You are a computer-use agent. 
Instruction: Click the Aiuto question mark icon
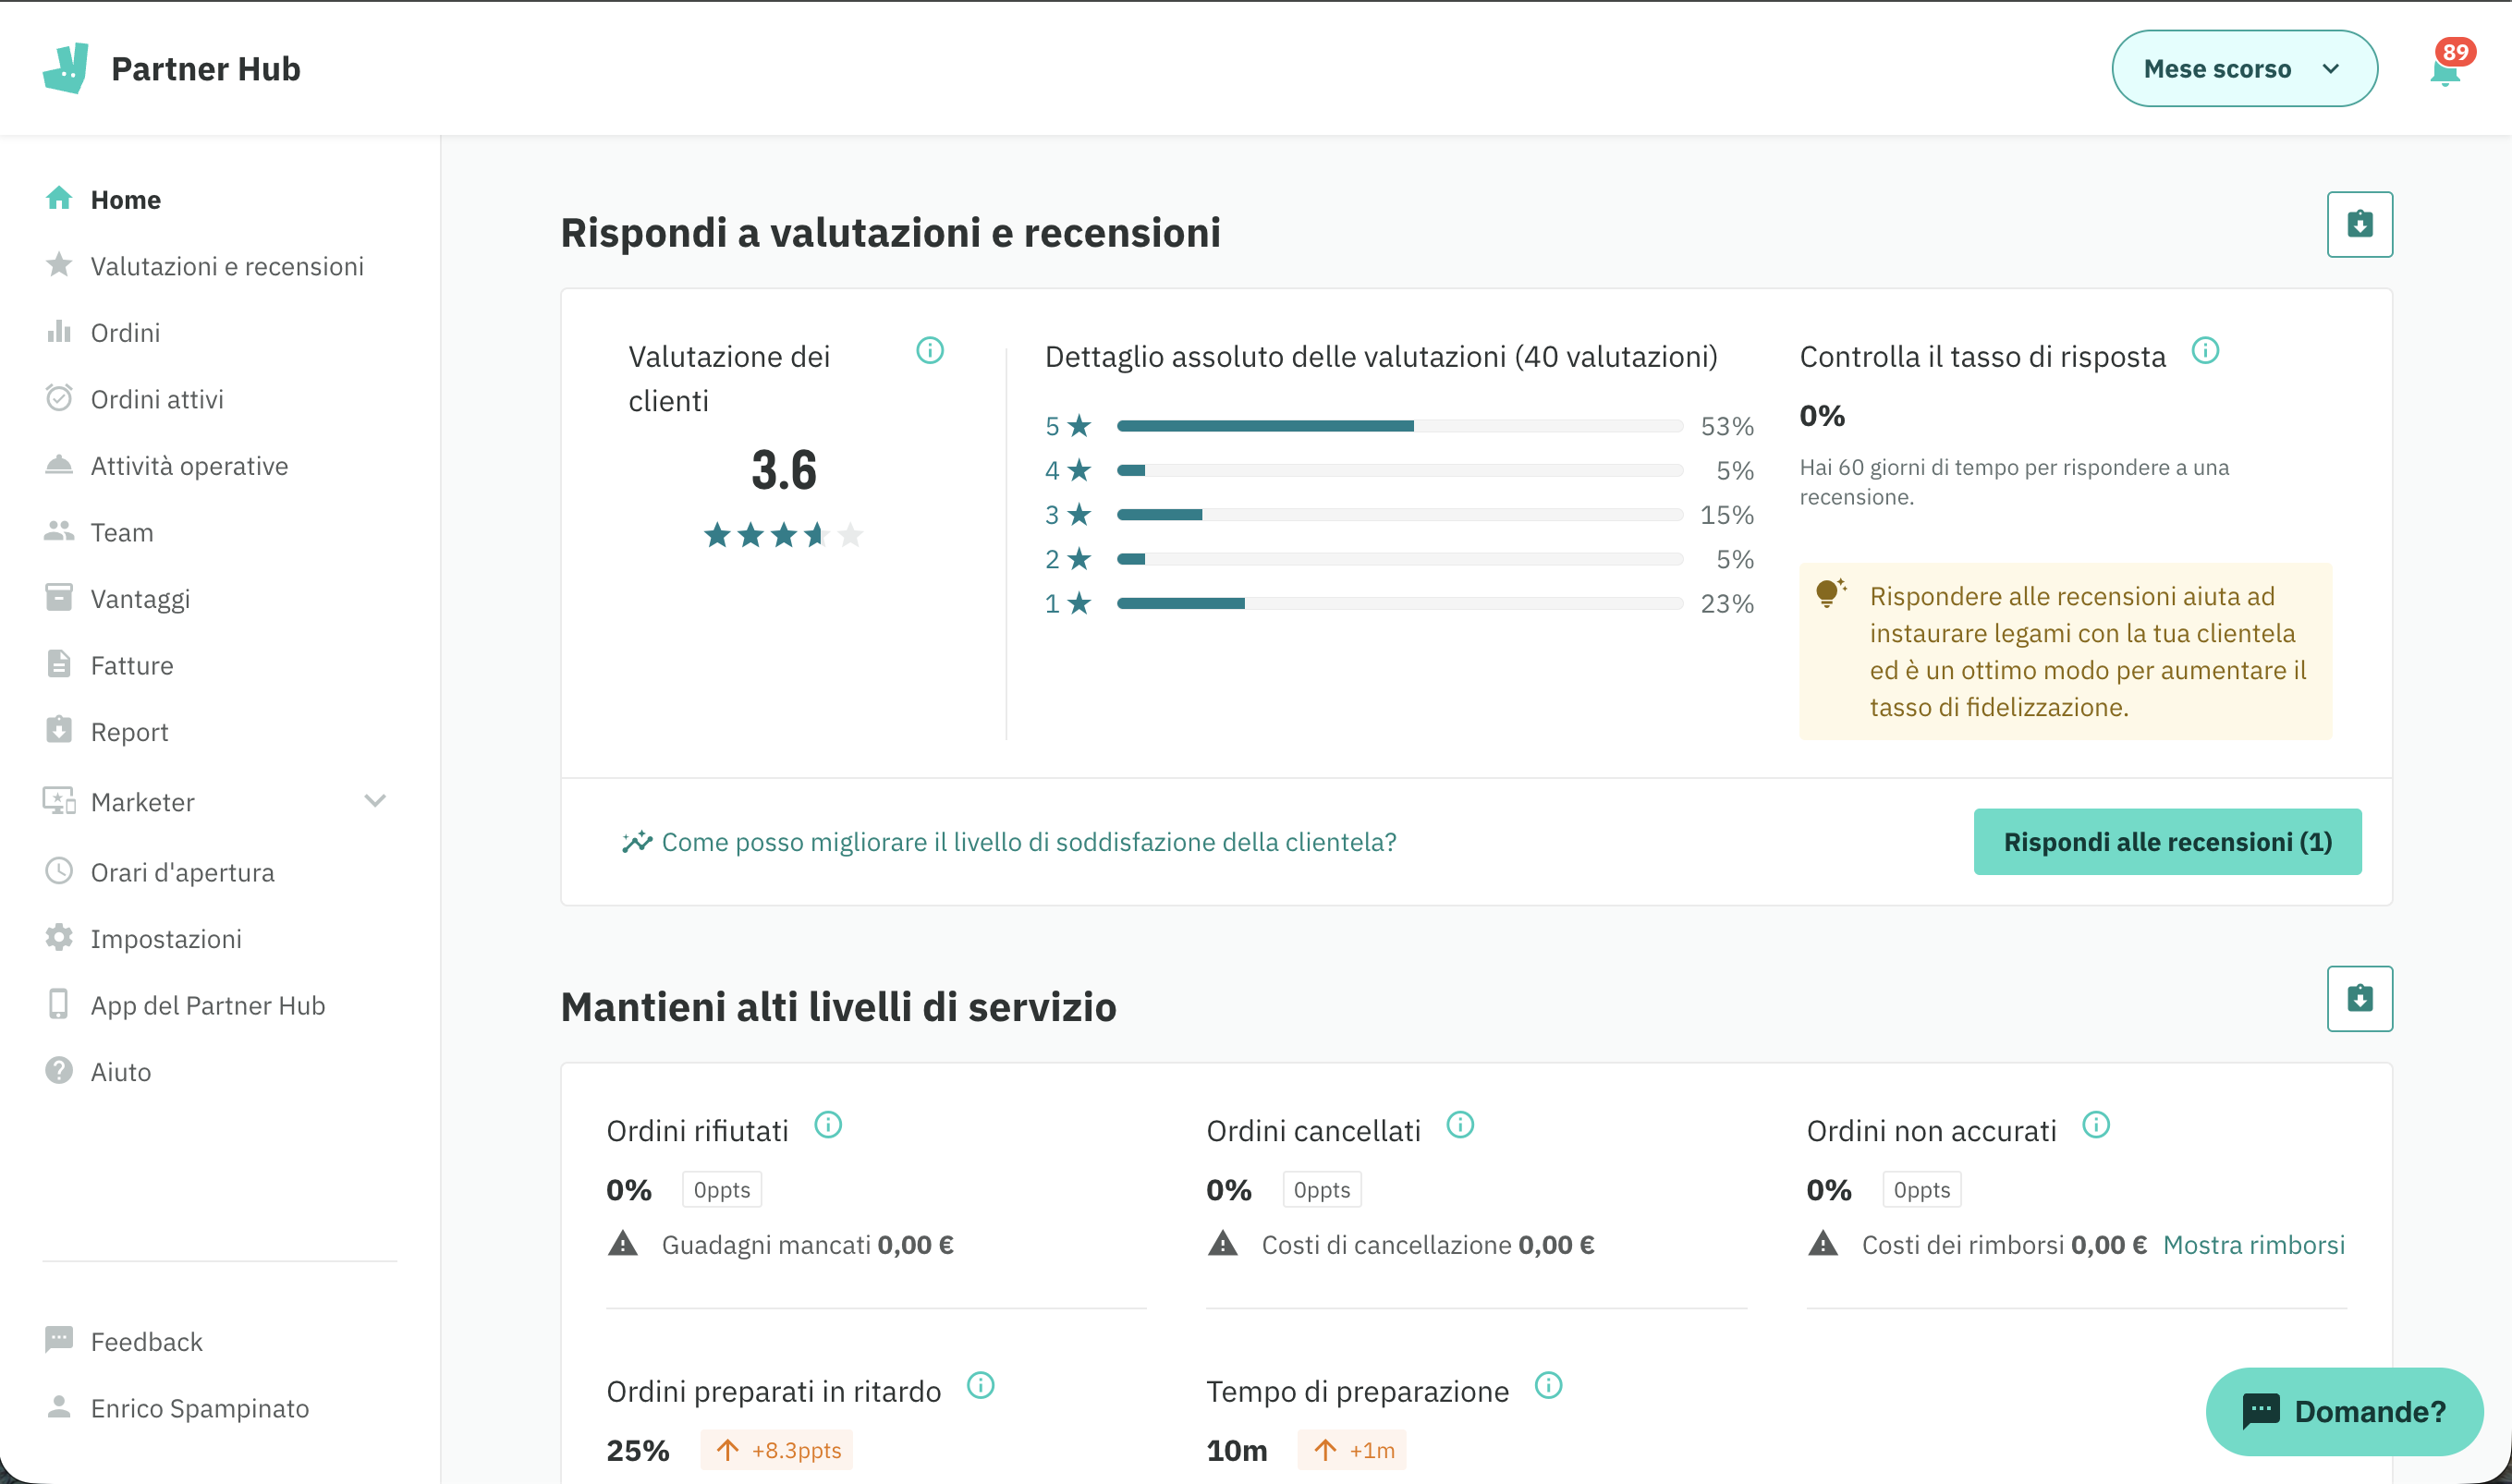point(59,1071)
